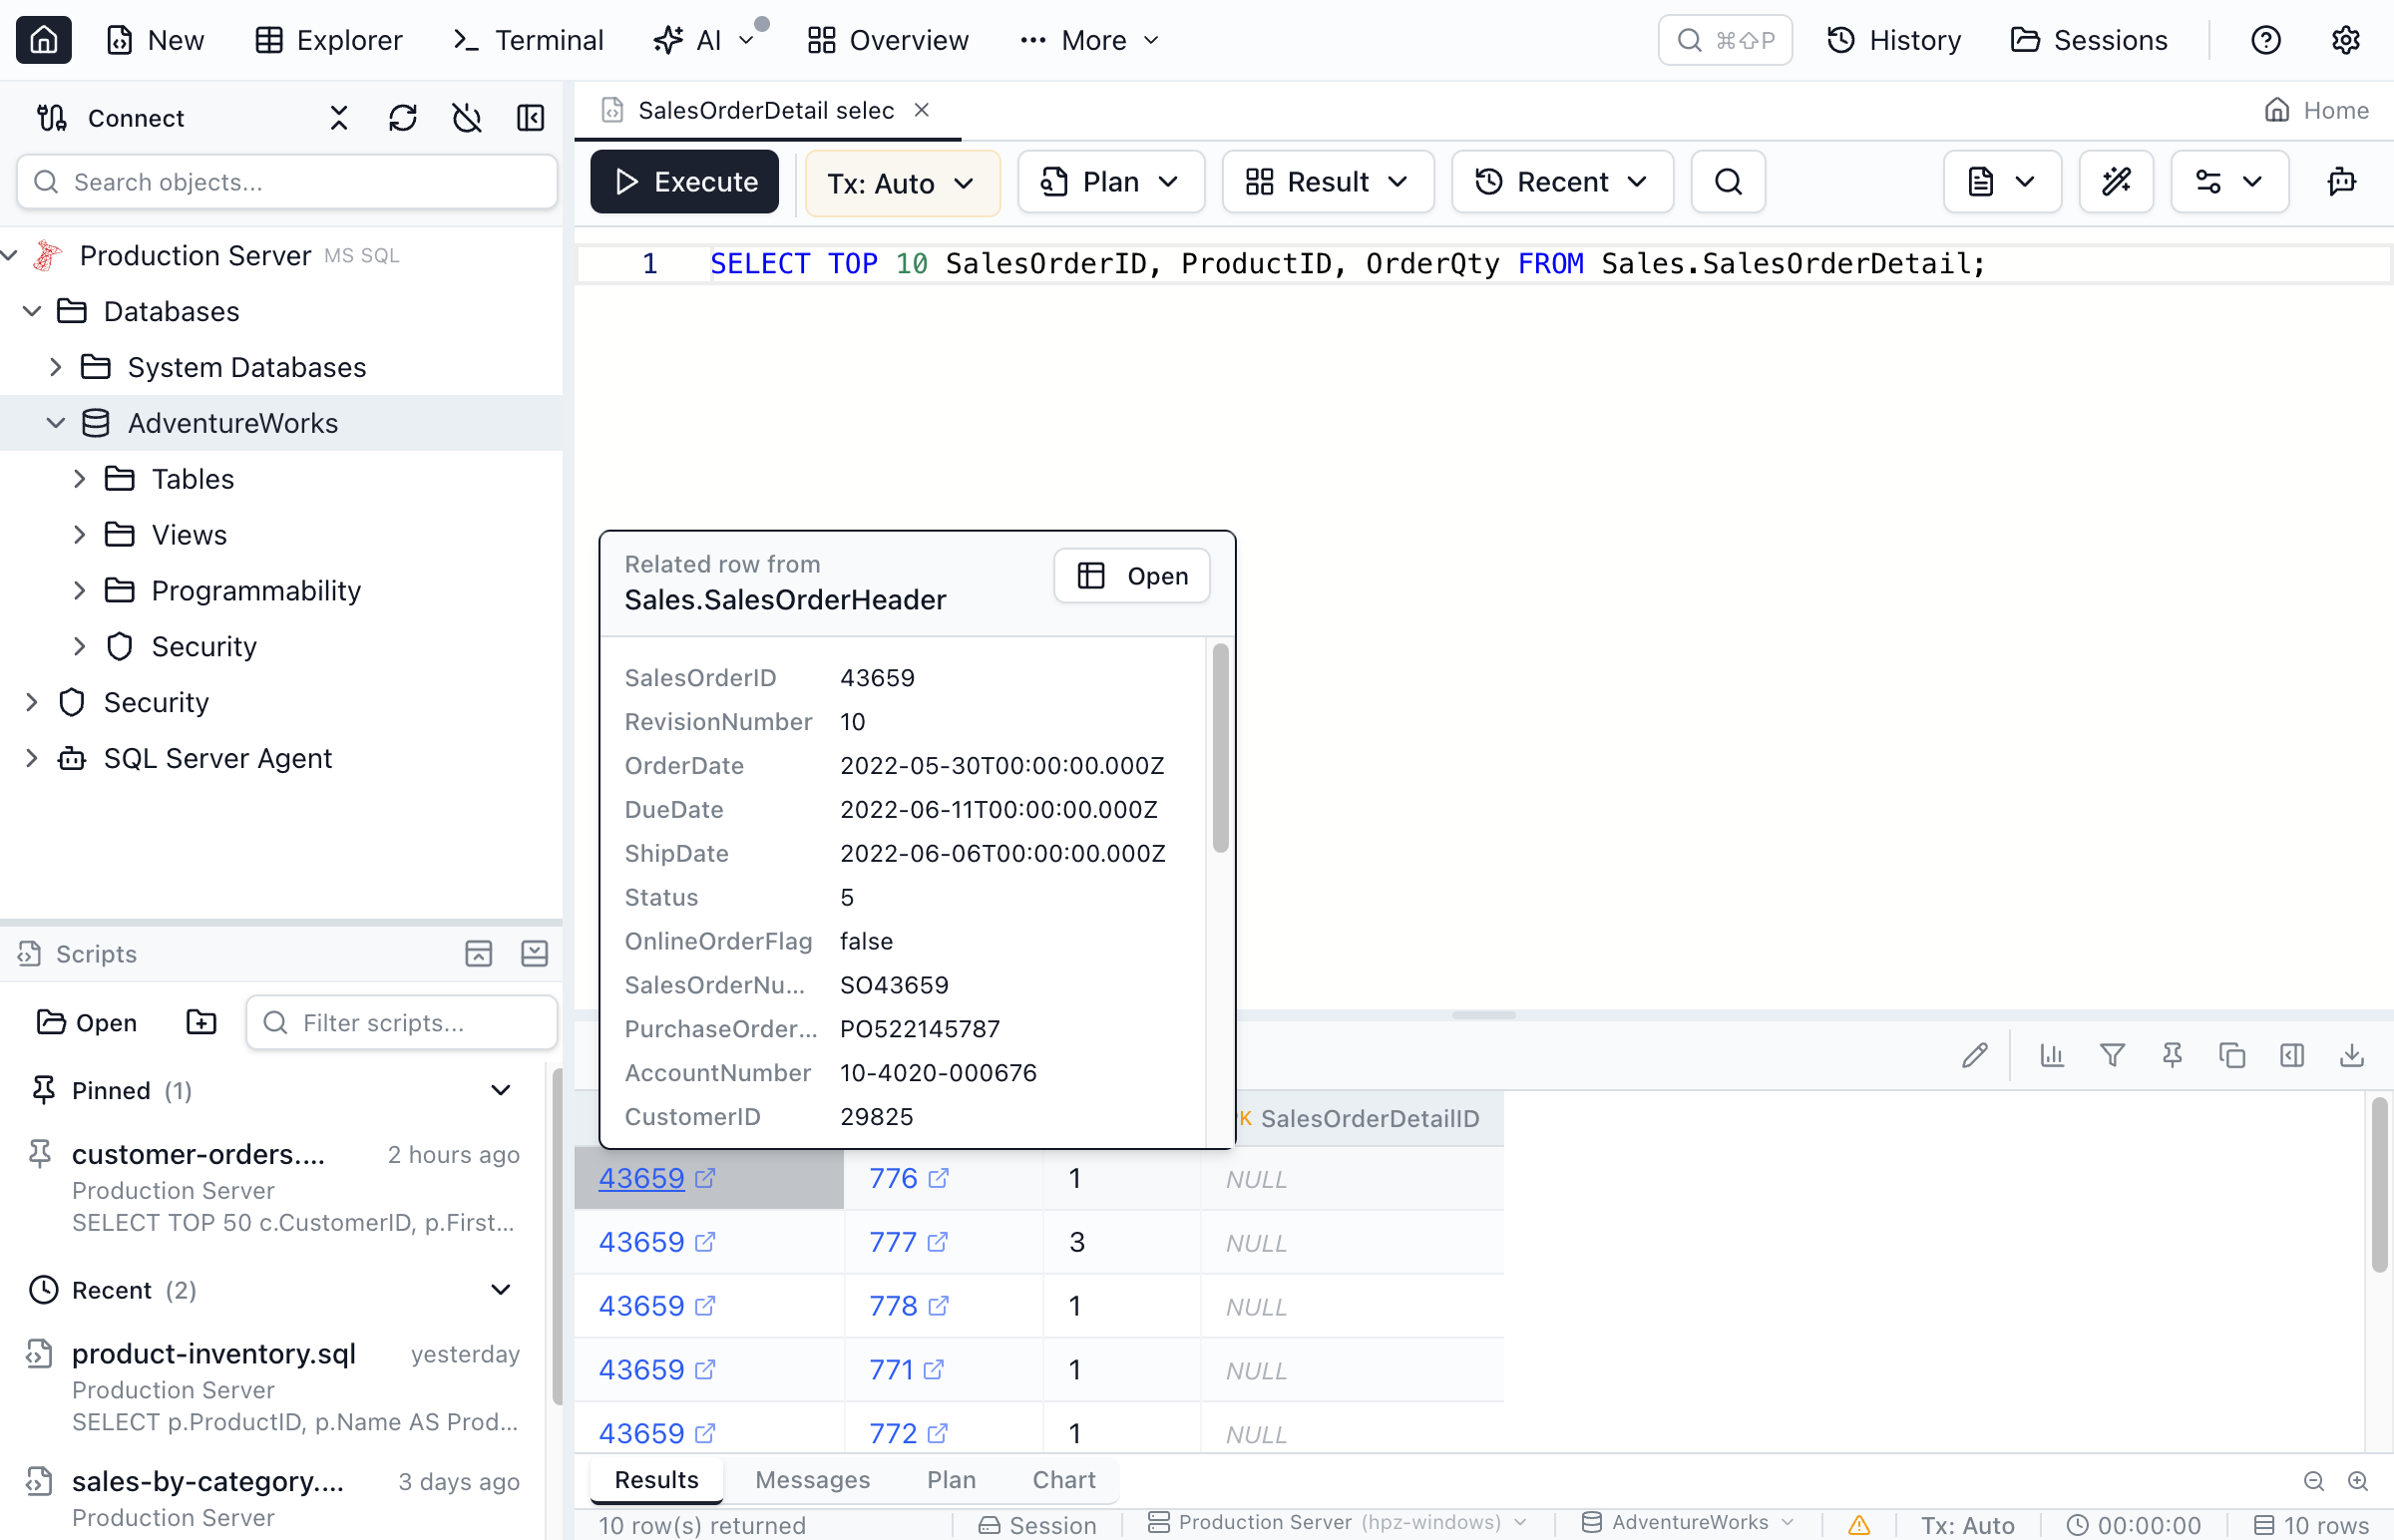Copy results with copy icon

(x=2232, y=1056)
